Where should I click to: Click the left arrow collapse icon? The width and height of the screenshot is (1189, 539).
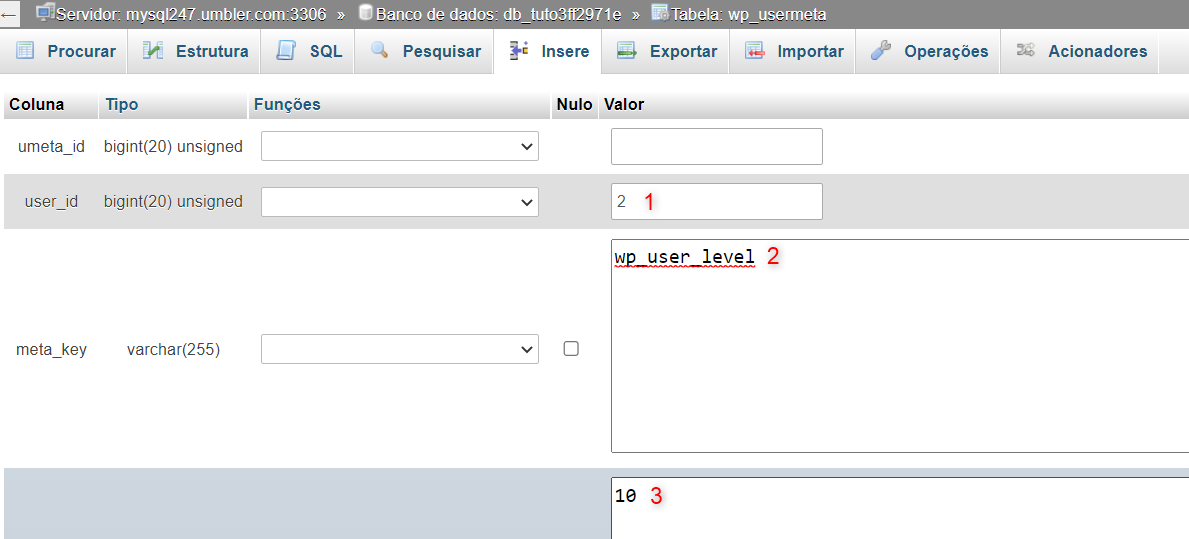point(9,15)
